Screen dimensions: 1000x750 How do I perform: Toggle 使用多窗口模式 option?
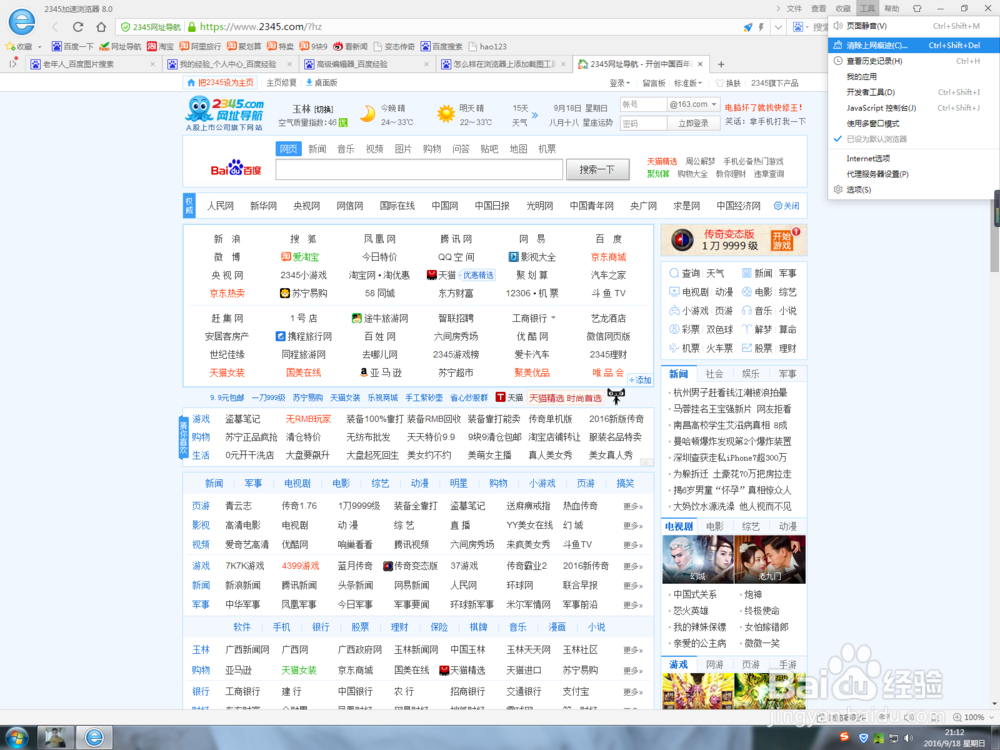pyautogui.click(x=913, y=124)
